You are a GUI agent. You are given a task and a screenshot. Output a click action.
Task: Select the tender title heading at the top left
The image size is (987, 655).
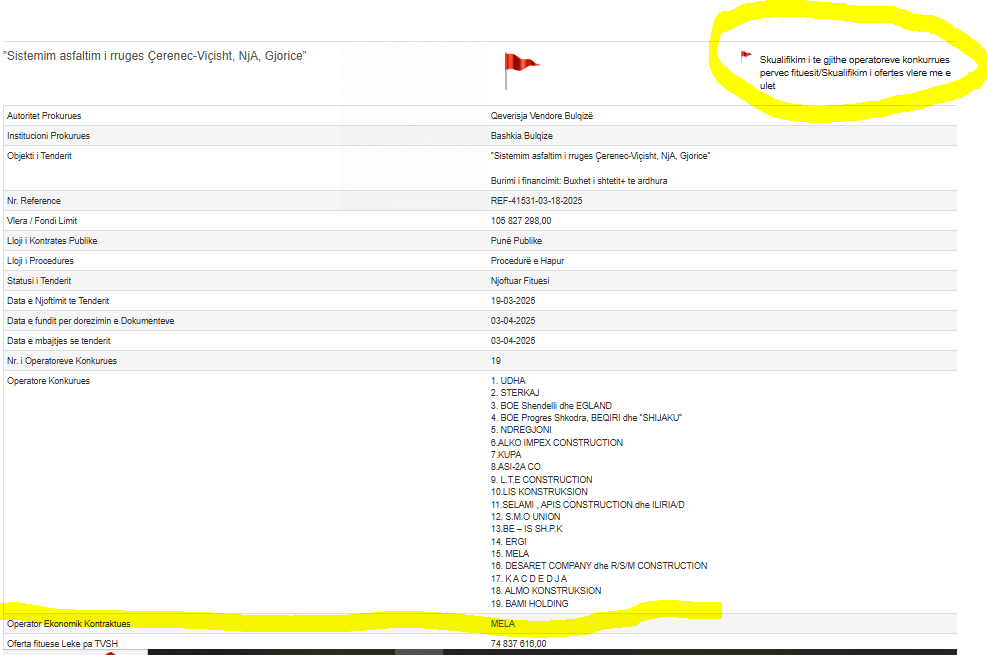click(155, 56)
